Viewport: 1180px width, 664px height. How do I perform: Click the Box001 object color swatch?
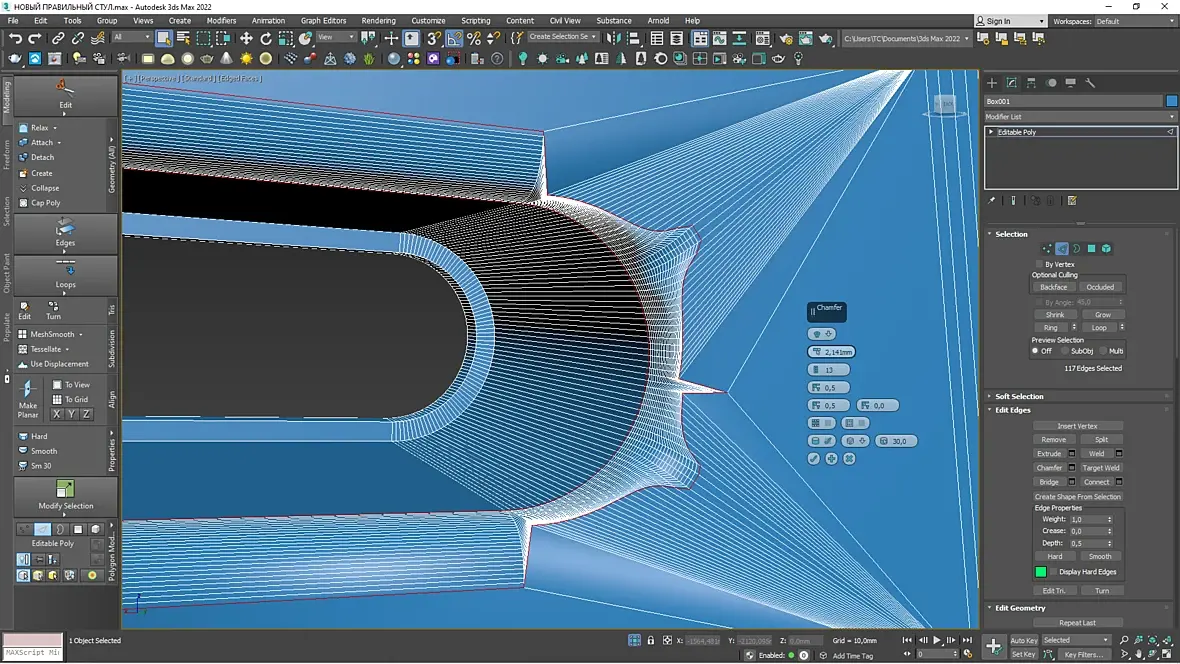point(1171,101)
